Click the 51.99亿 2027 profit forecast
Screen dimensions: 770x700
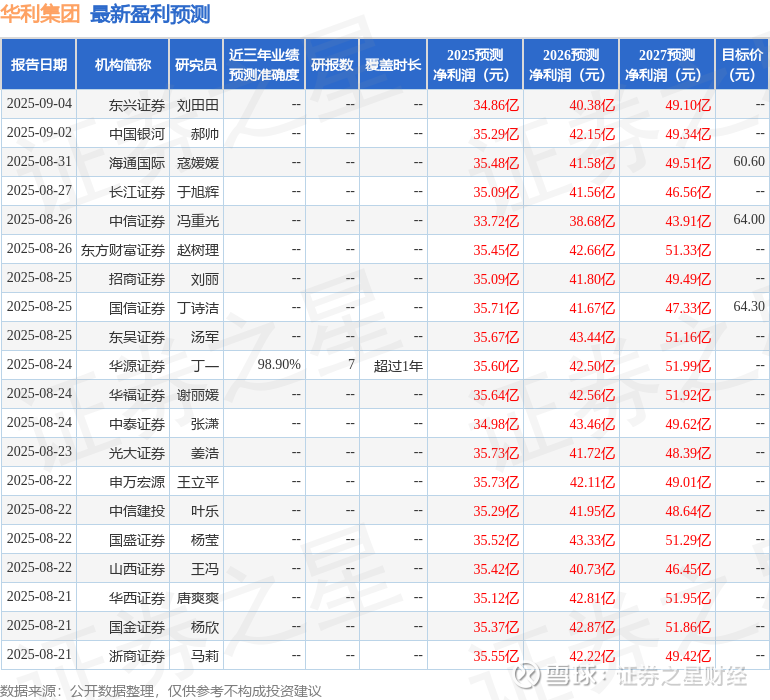688,366
